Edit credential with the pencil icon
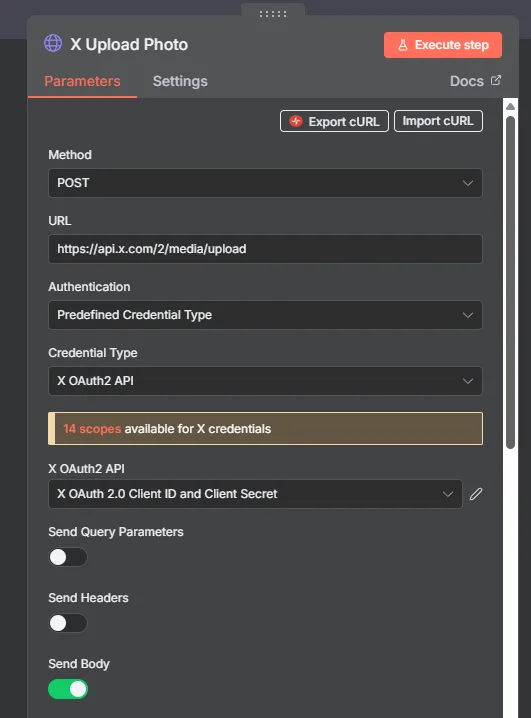Image resolution: width=531 pixels, height=718 pixels. point(476,494)
